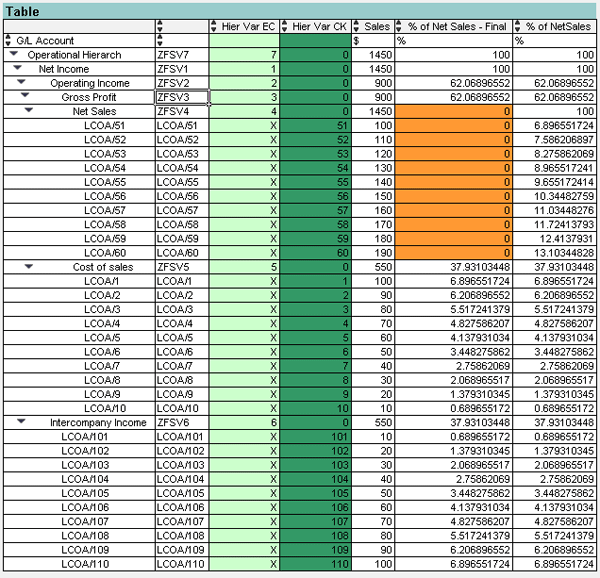Click sort arrows in second column's top header
600x578 pixels.
coord(161,25)
